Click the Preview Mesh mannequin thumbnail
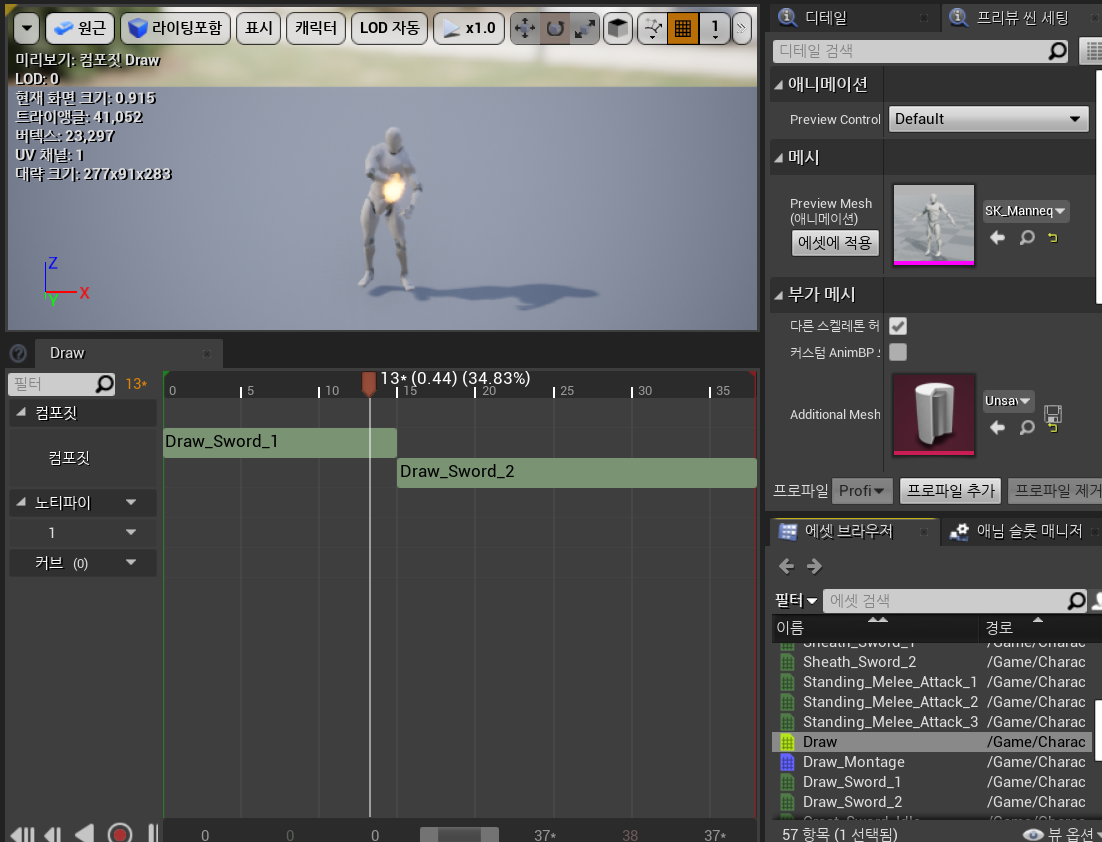This screenshot has height=842, width=1102. [x=934, y=224]
